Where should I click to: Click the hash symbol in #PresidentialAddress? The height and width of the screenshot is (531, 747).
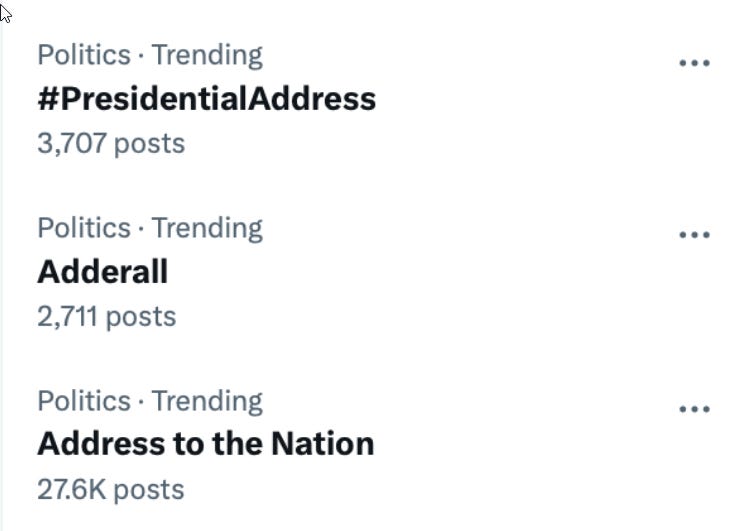click(x=47, y=99)
